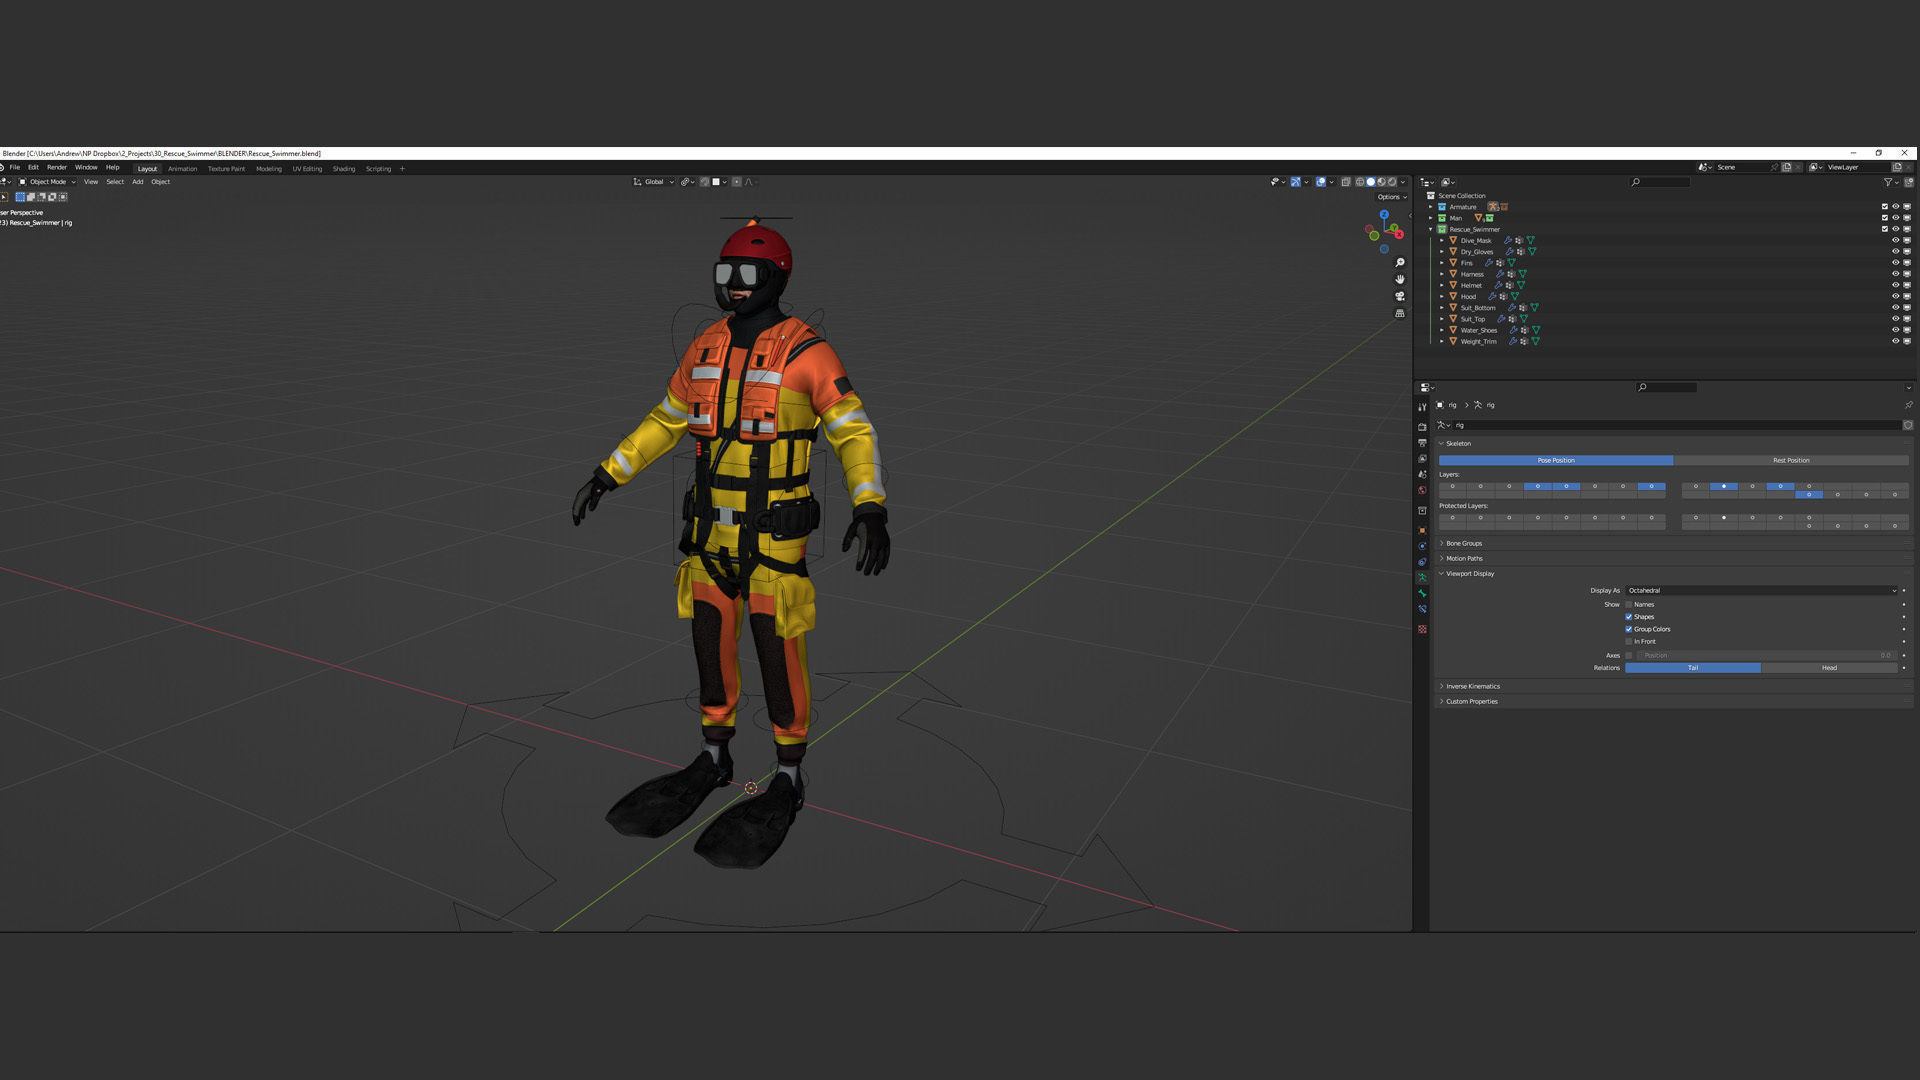
Task: Enable the Names show checkbox
Action: [x=1629, y=605]
